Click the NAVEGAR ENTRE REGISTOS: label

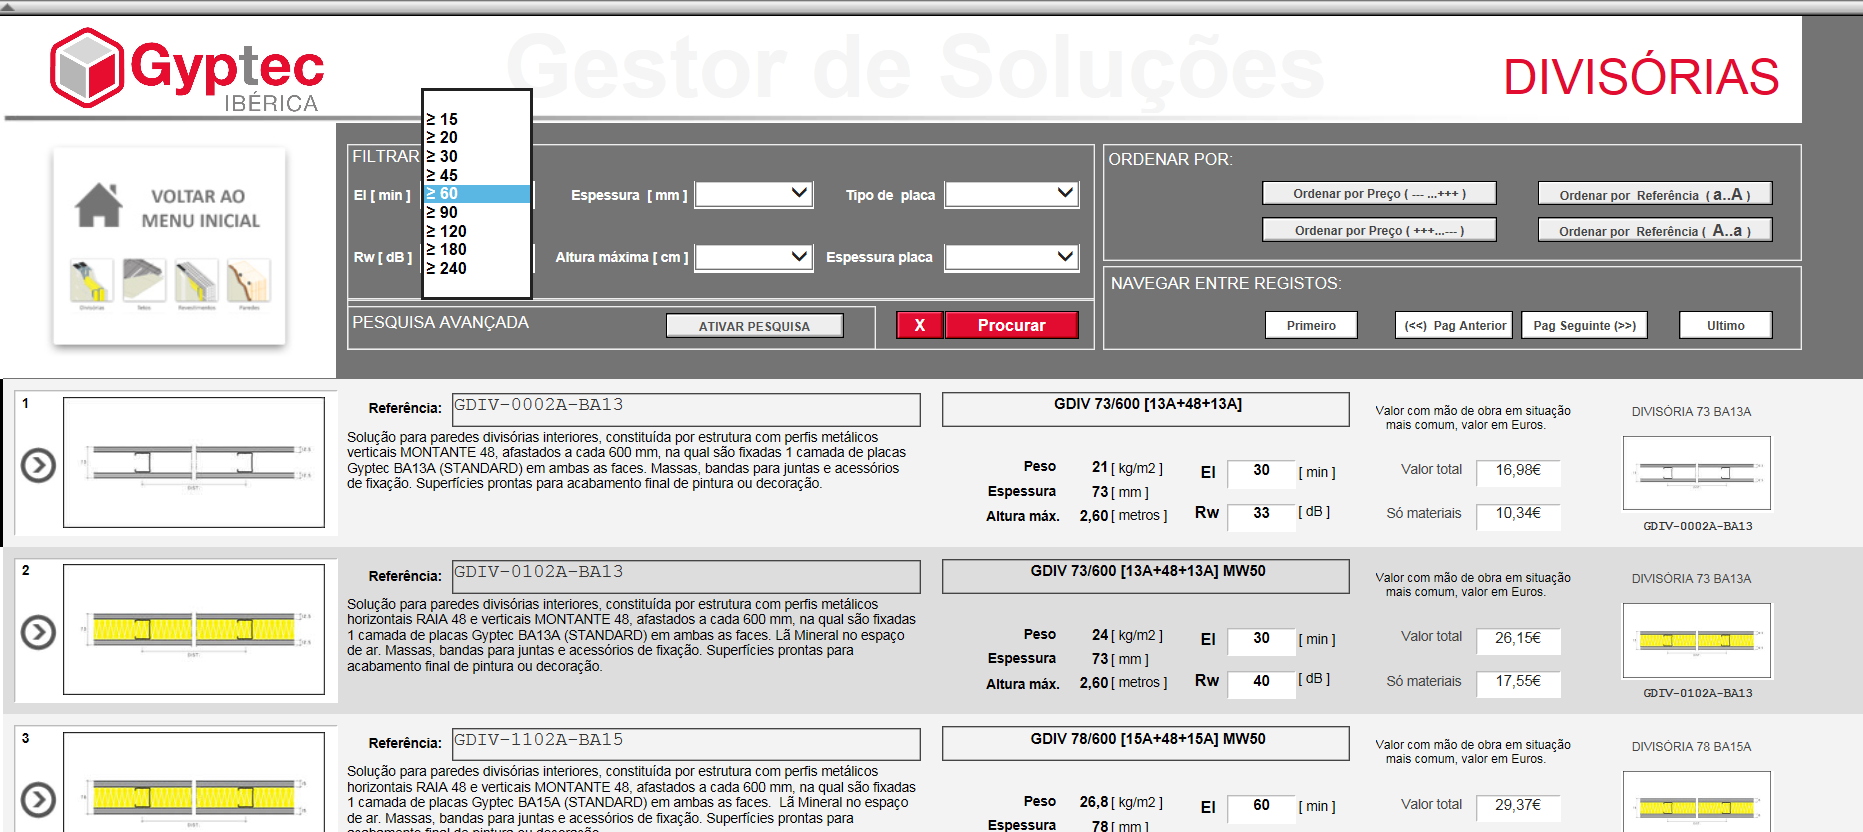point(1226,284)
